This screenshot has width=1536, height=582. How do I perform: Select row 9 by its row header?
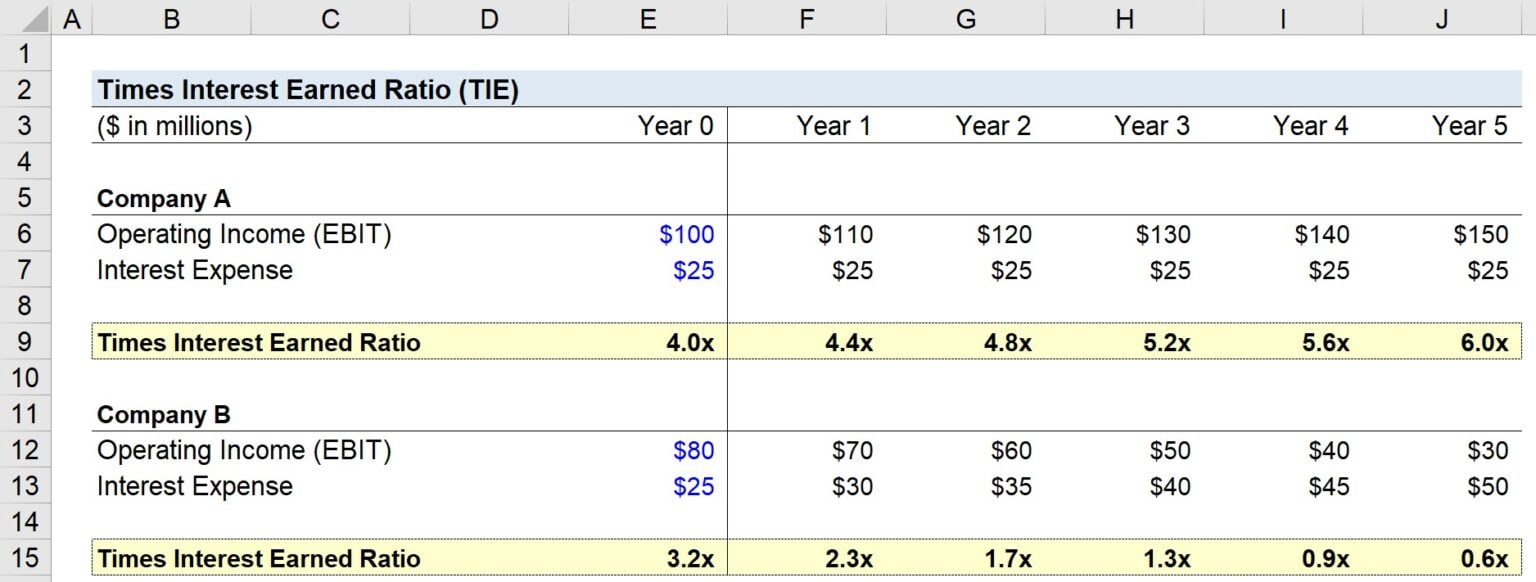tap(27, 342)
